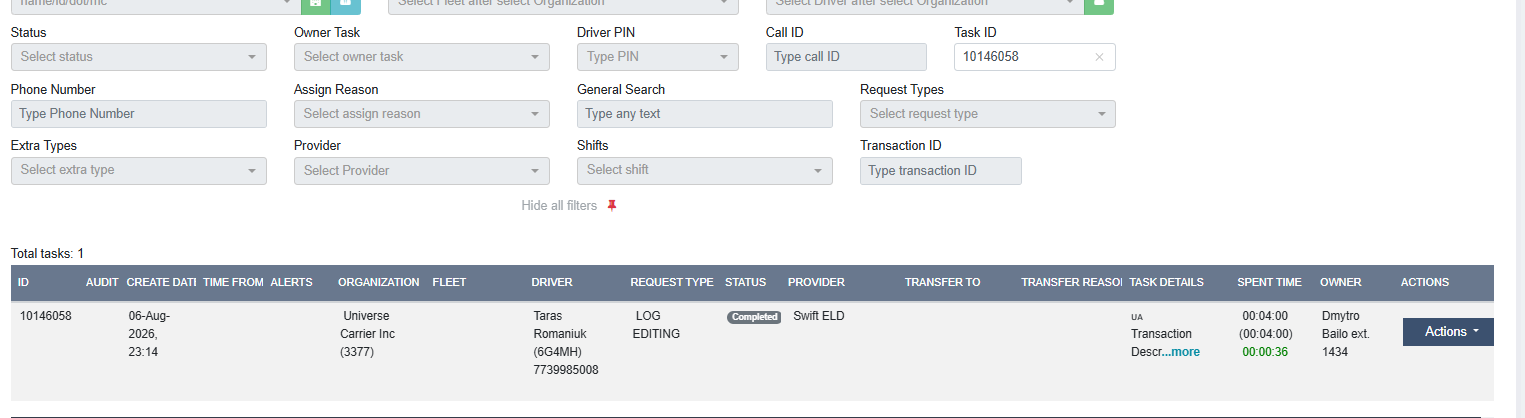Open the Request Types dropdown
1525x418 pixels.
point(988,114)
